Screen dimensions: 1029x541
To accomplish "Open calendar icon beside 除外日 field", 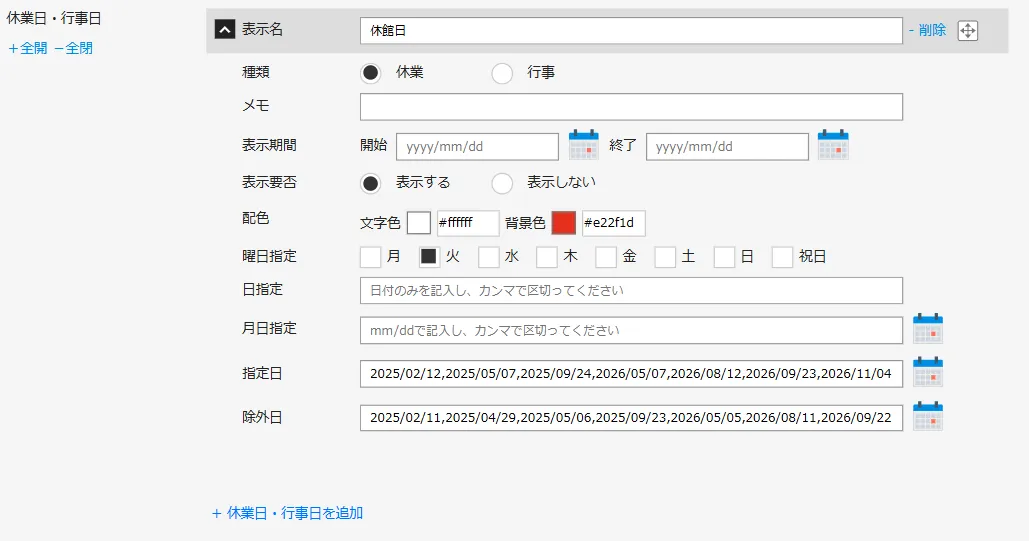I will pos(927,417).
